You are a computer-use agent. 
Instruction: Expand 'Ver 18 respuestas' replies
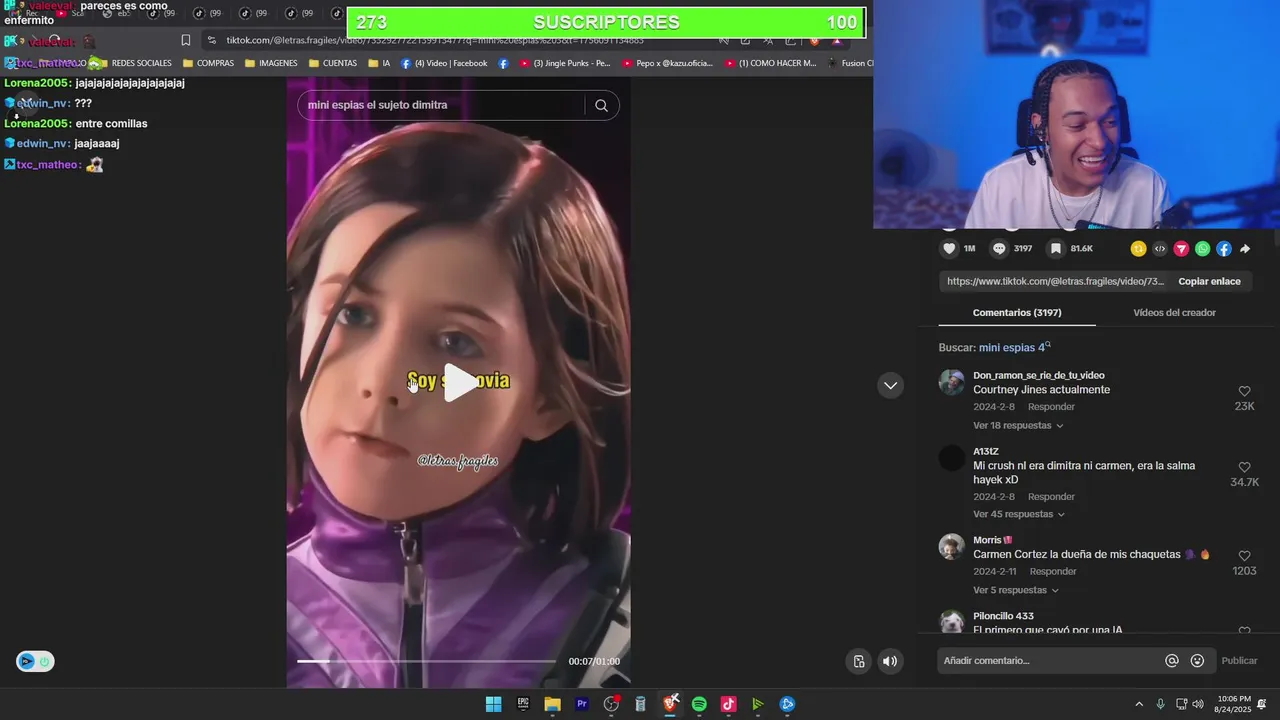[x=1018, y=426]
